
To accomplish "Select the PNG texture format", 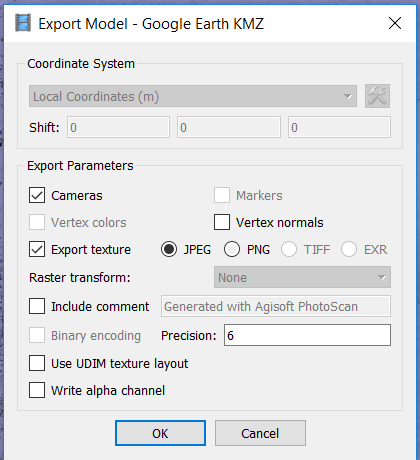I will (x=232, y=249).
